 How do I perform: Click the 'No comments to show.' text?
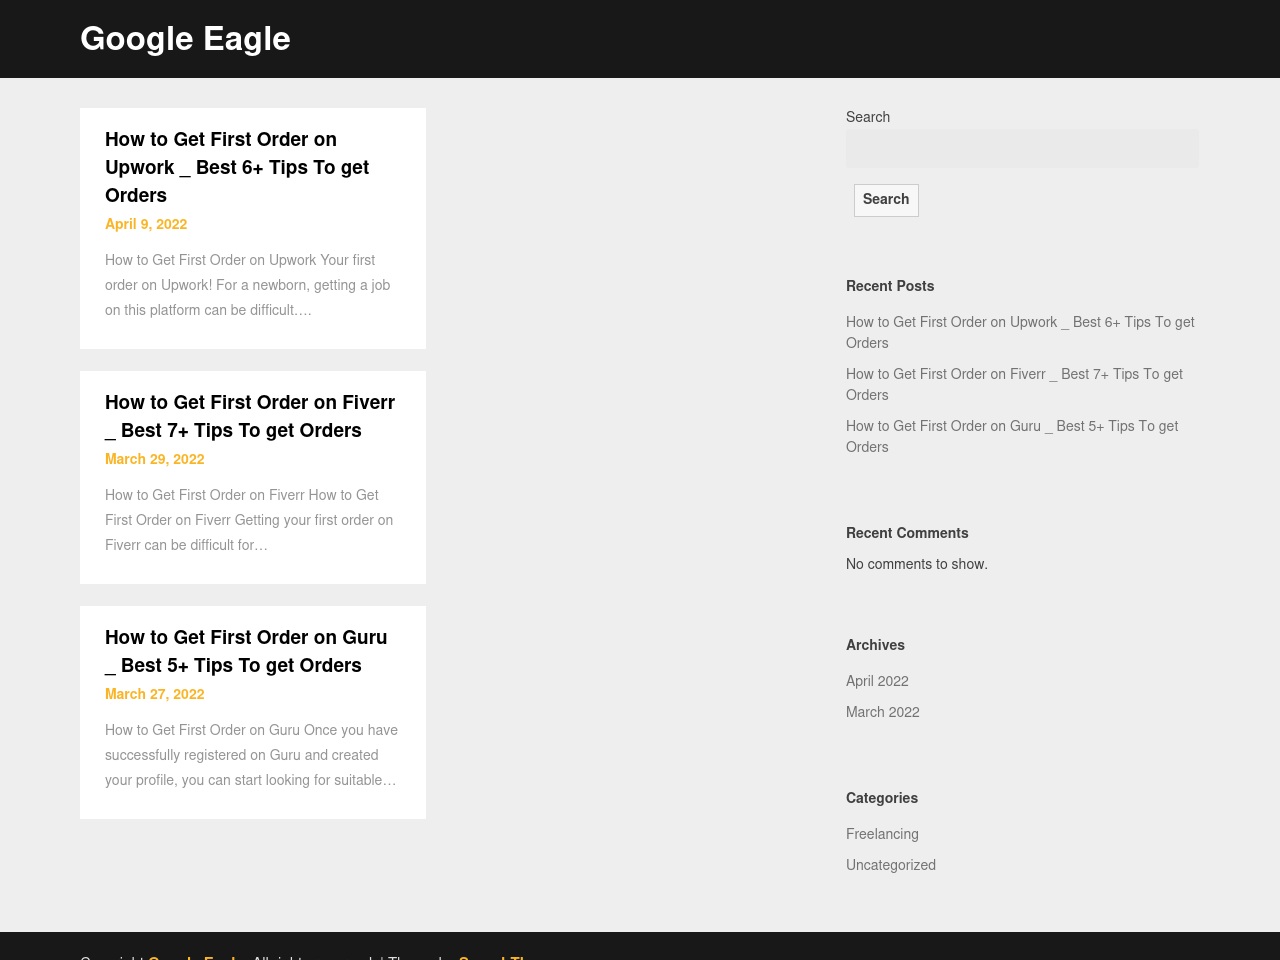[917, 564]
